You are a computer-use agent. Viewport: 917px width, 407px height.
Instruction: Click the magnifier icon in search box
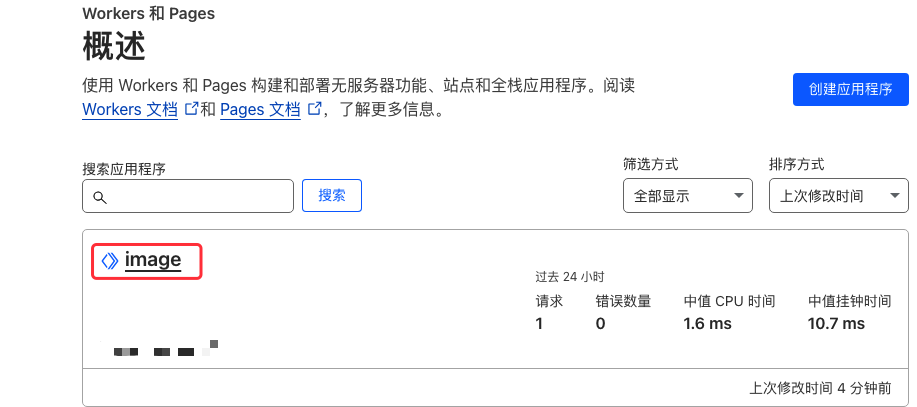pos(100,198)
